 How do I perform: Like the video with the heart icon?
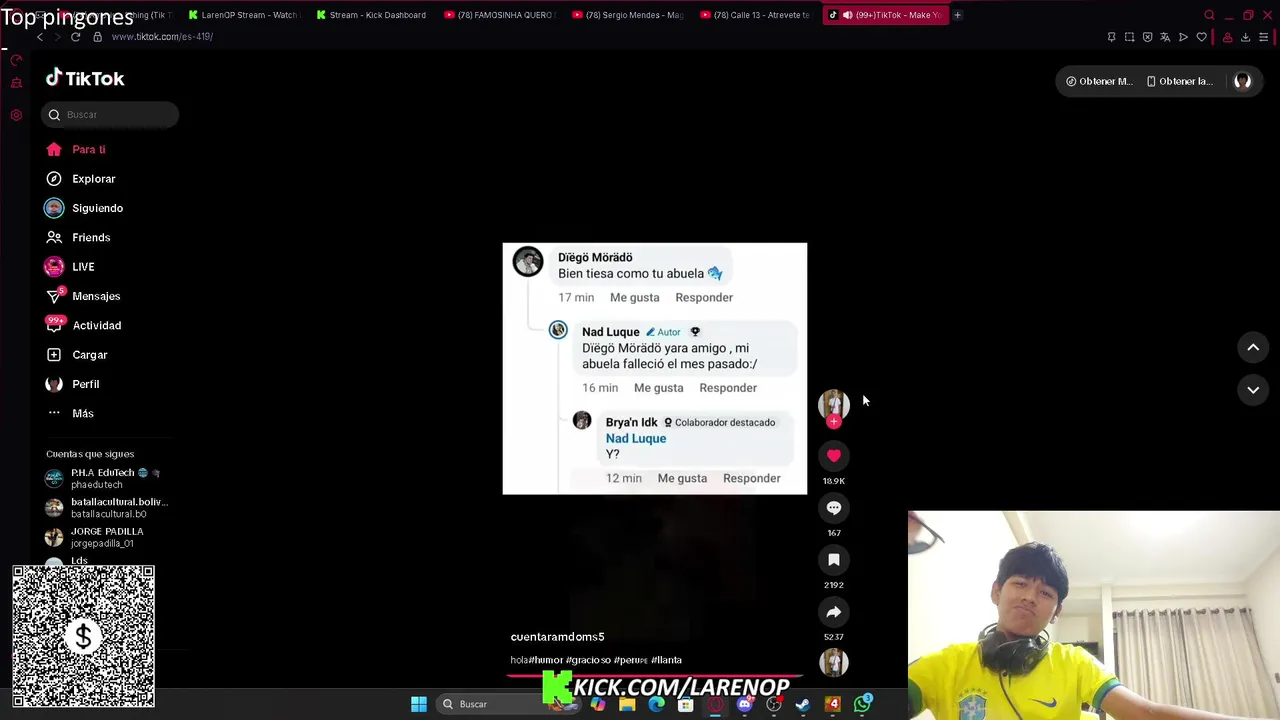tap(834, 456)
